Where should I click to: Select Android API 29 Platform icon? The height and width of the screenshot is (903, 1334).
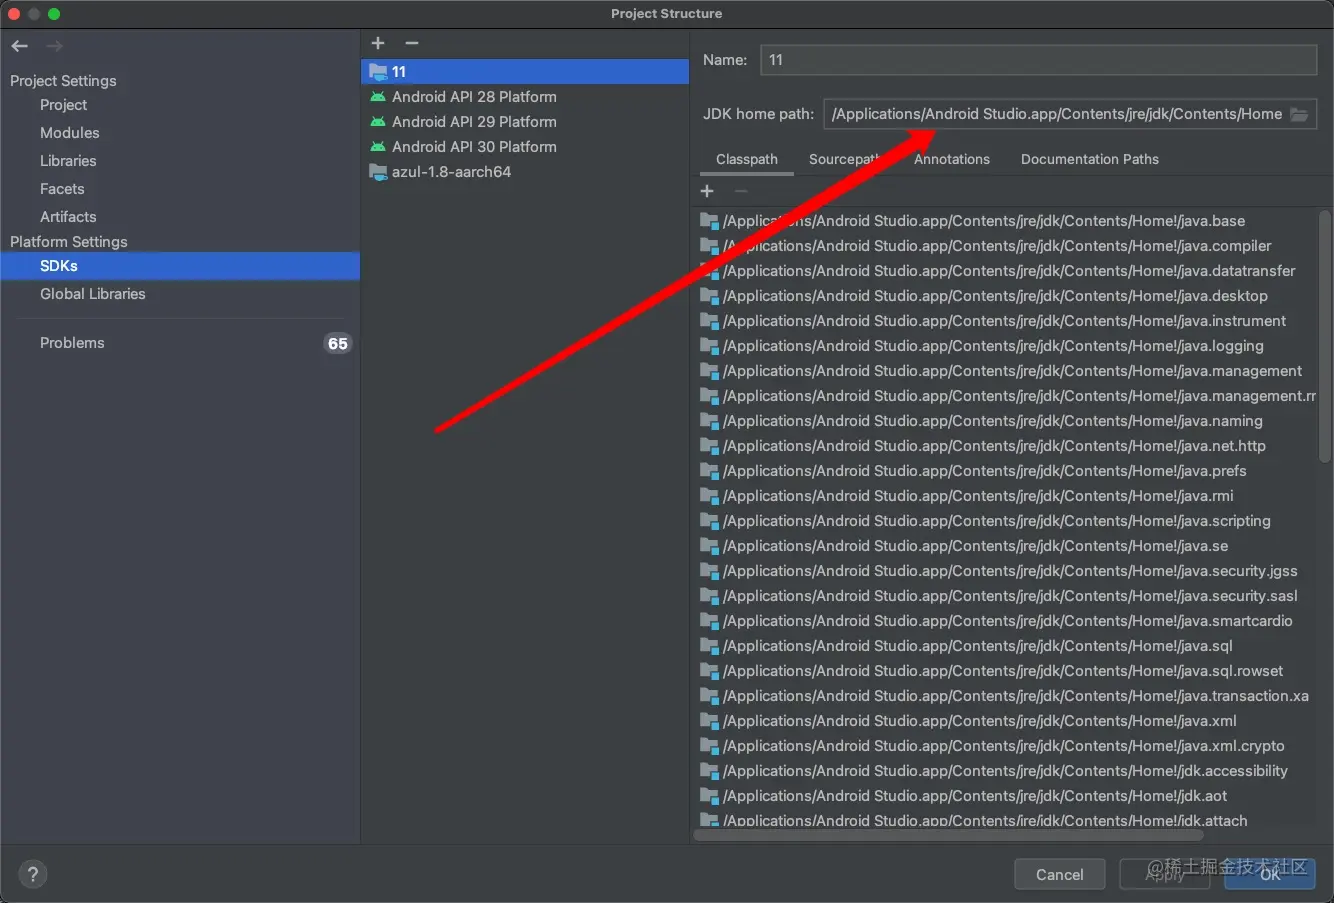pyautogui.click(x=378, y=122)
